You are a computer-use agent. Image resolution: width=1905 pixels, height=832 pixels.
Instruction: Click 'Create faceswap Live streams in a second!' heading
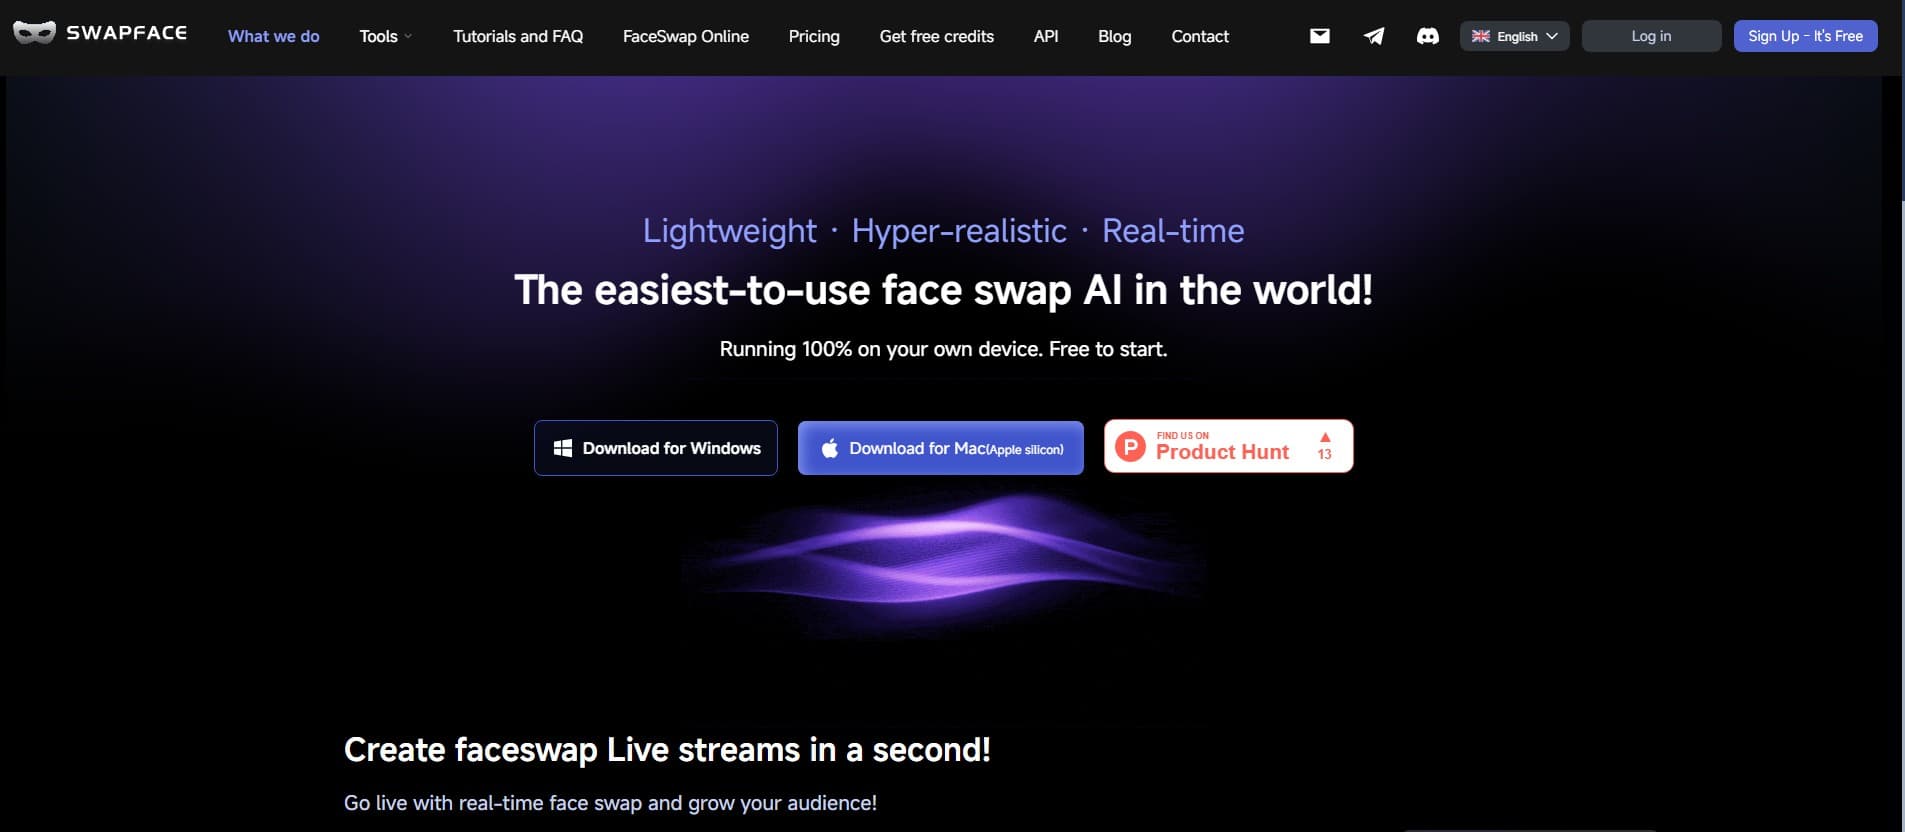667,750
